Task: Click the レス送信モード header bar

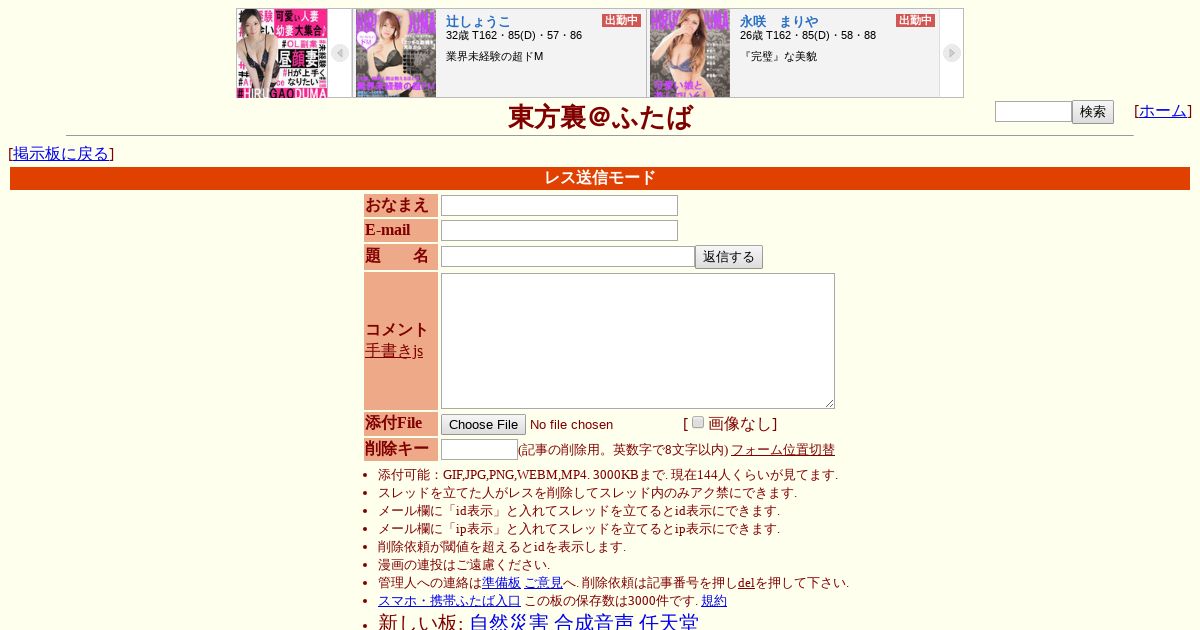Action: (x=600, y=178)
